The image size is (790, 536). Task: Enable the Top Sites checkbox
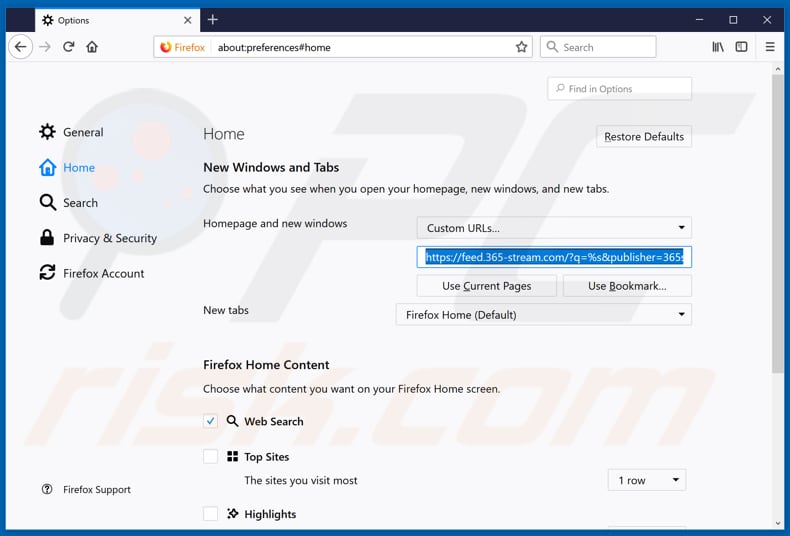click(x=211, y=456)
